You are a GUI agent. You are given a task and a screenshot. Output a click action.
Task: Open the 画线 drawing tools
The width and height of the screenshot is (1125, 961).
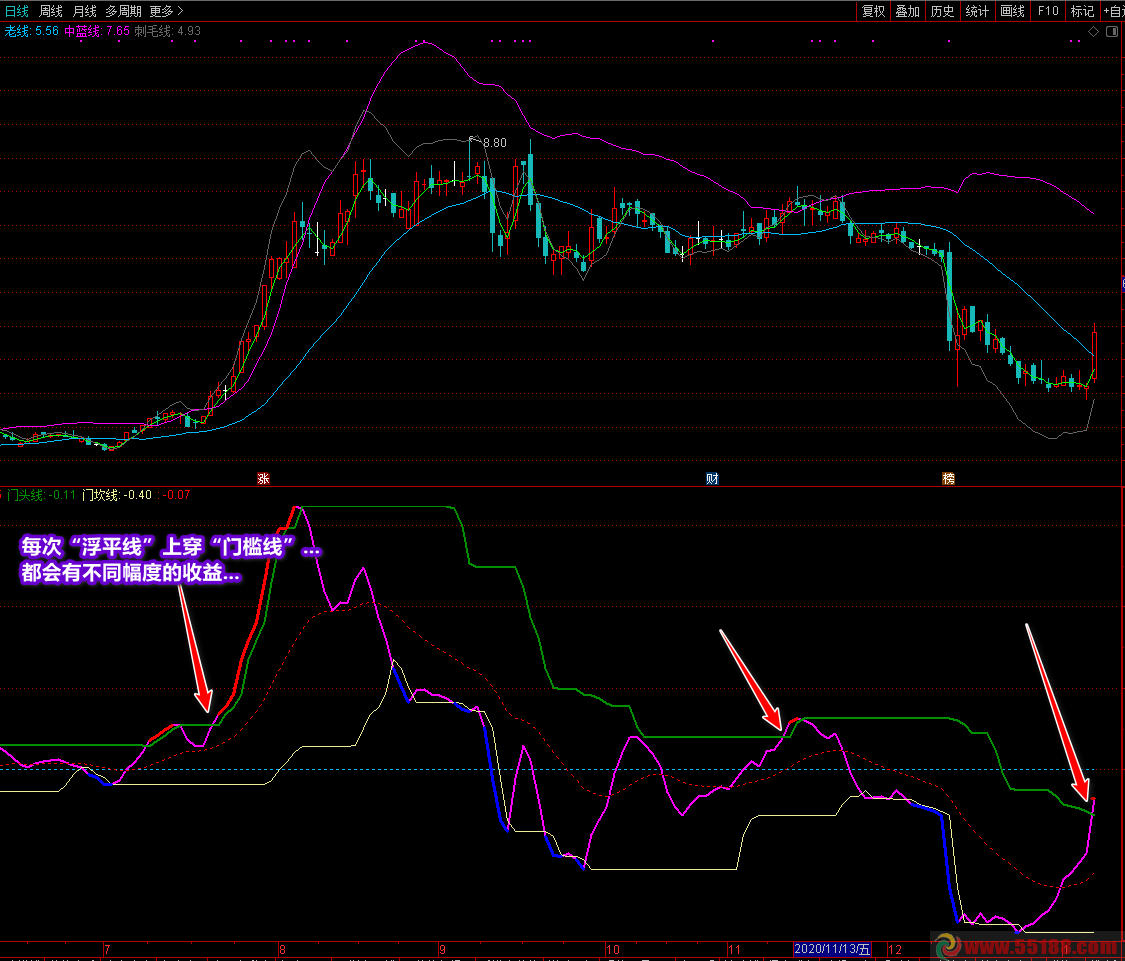(1012, 11)
